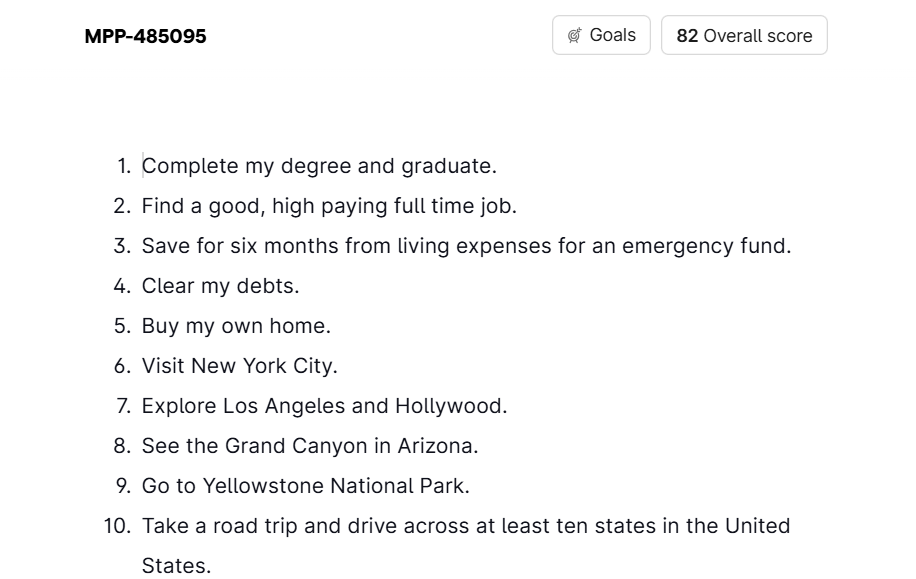Click the line 'Complete my degree and graduate.'
Screen dimensions: 916x579
click(319, 166)
